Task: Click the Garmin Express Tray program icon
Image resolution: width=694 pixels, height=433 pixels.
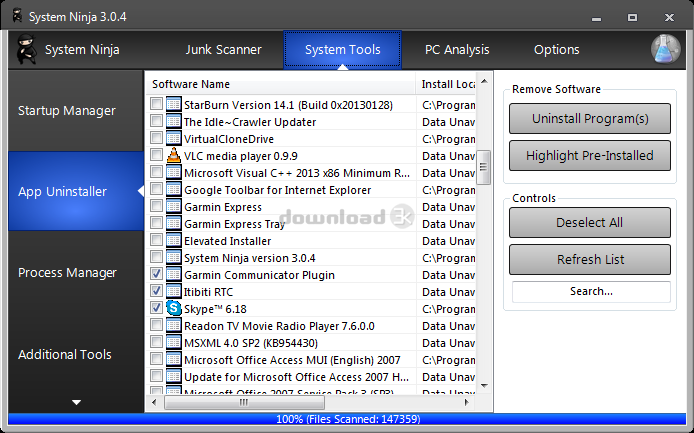Action: click(x=174, y=224)
